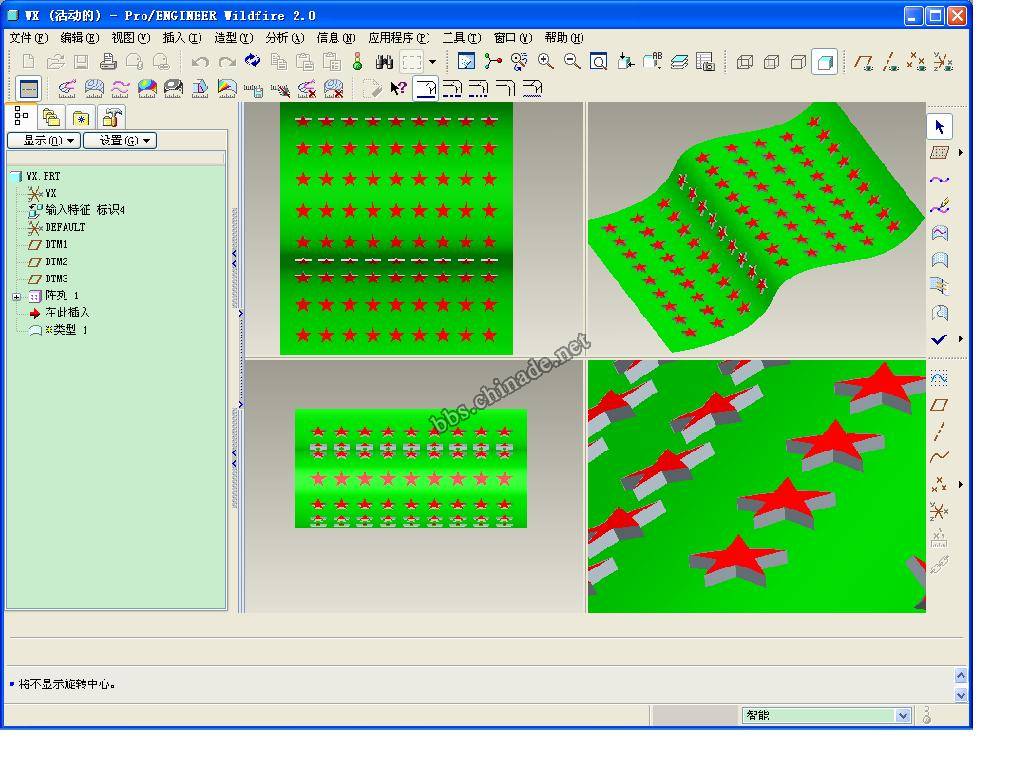Image resolution: width=1024 pixels, height=768 pixels.
Task: Select VX.PRT root in model tree
Action: coord(43,176)
